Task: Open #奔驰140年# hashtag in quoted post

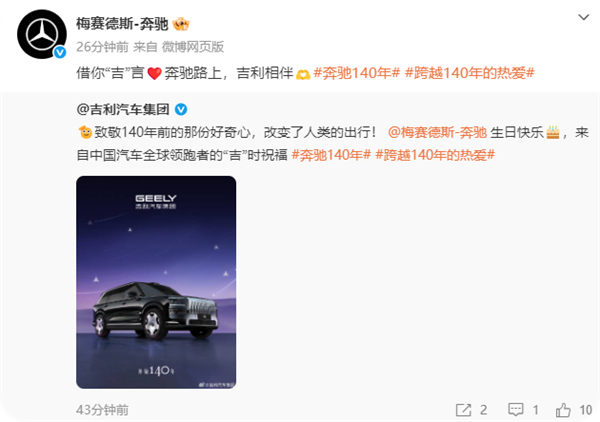Action: click(331, 155)
